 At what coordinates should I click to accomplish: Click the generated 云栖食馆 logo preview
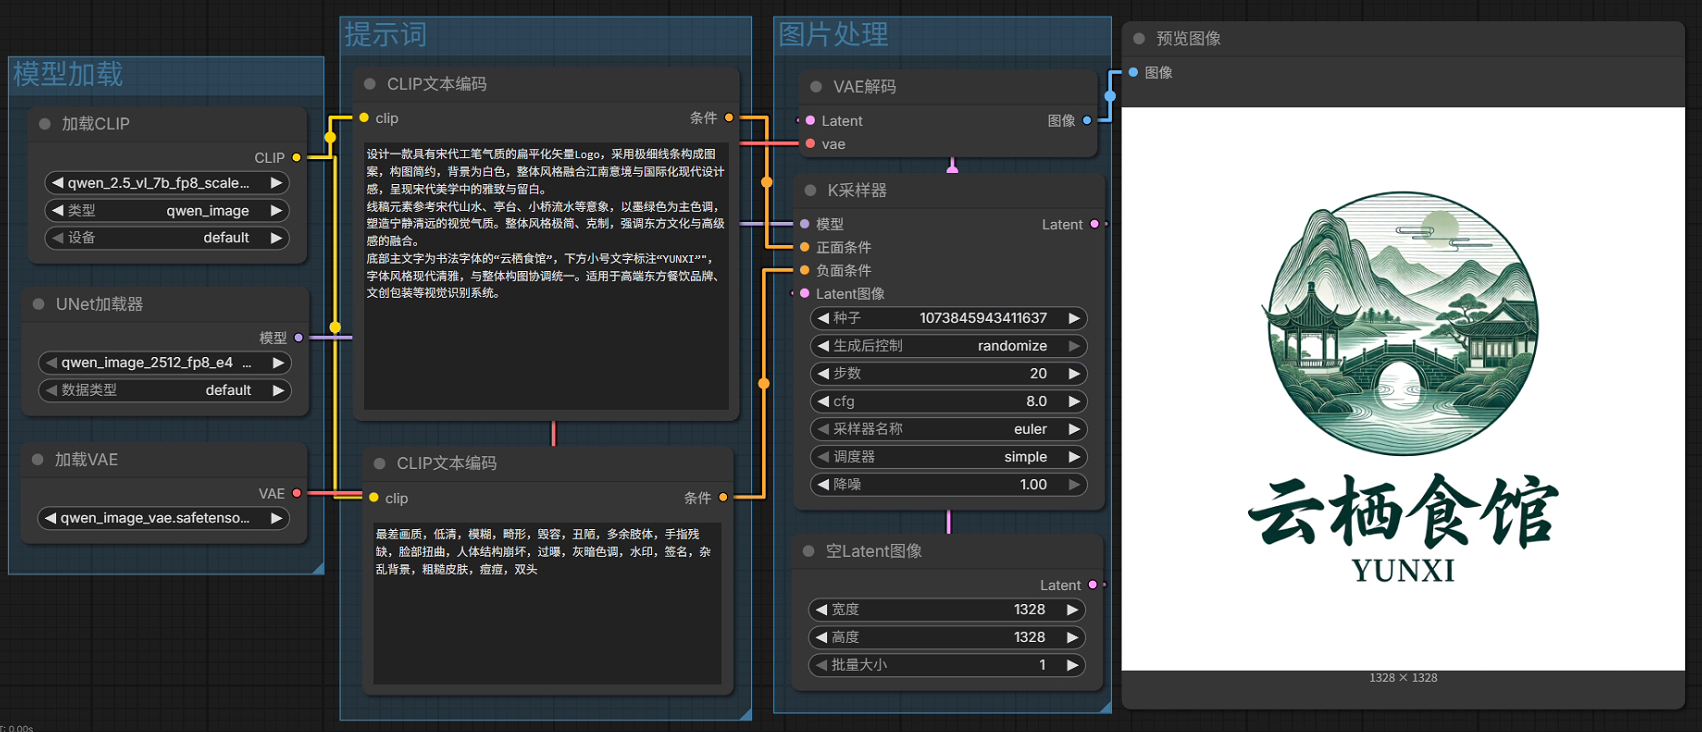[1403, 388]
